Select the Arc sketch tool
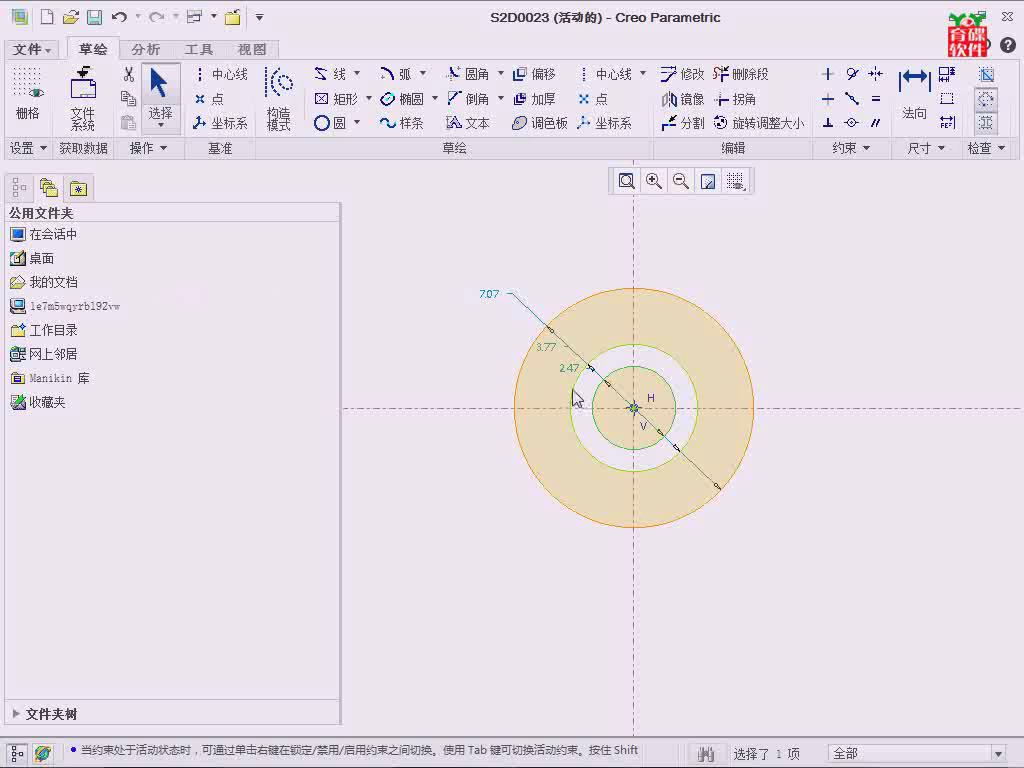This screenshot has height=768, width=1024. (x=396, y=74)
